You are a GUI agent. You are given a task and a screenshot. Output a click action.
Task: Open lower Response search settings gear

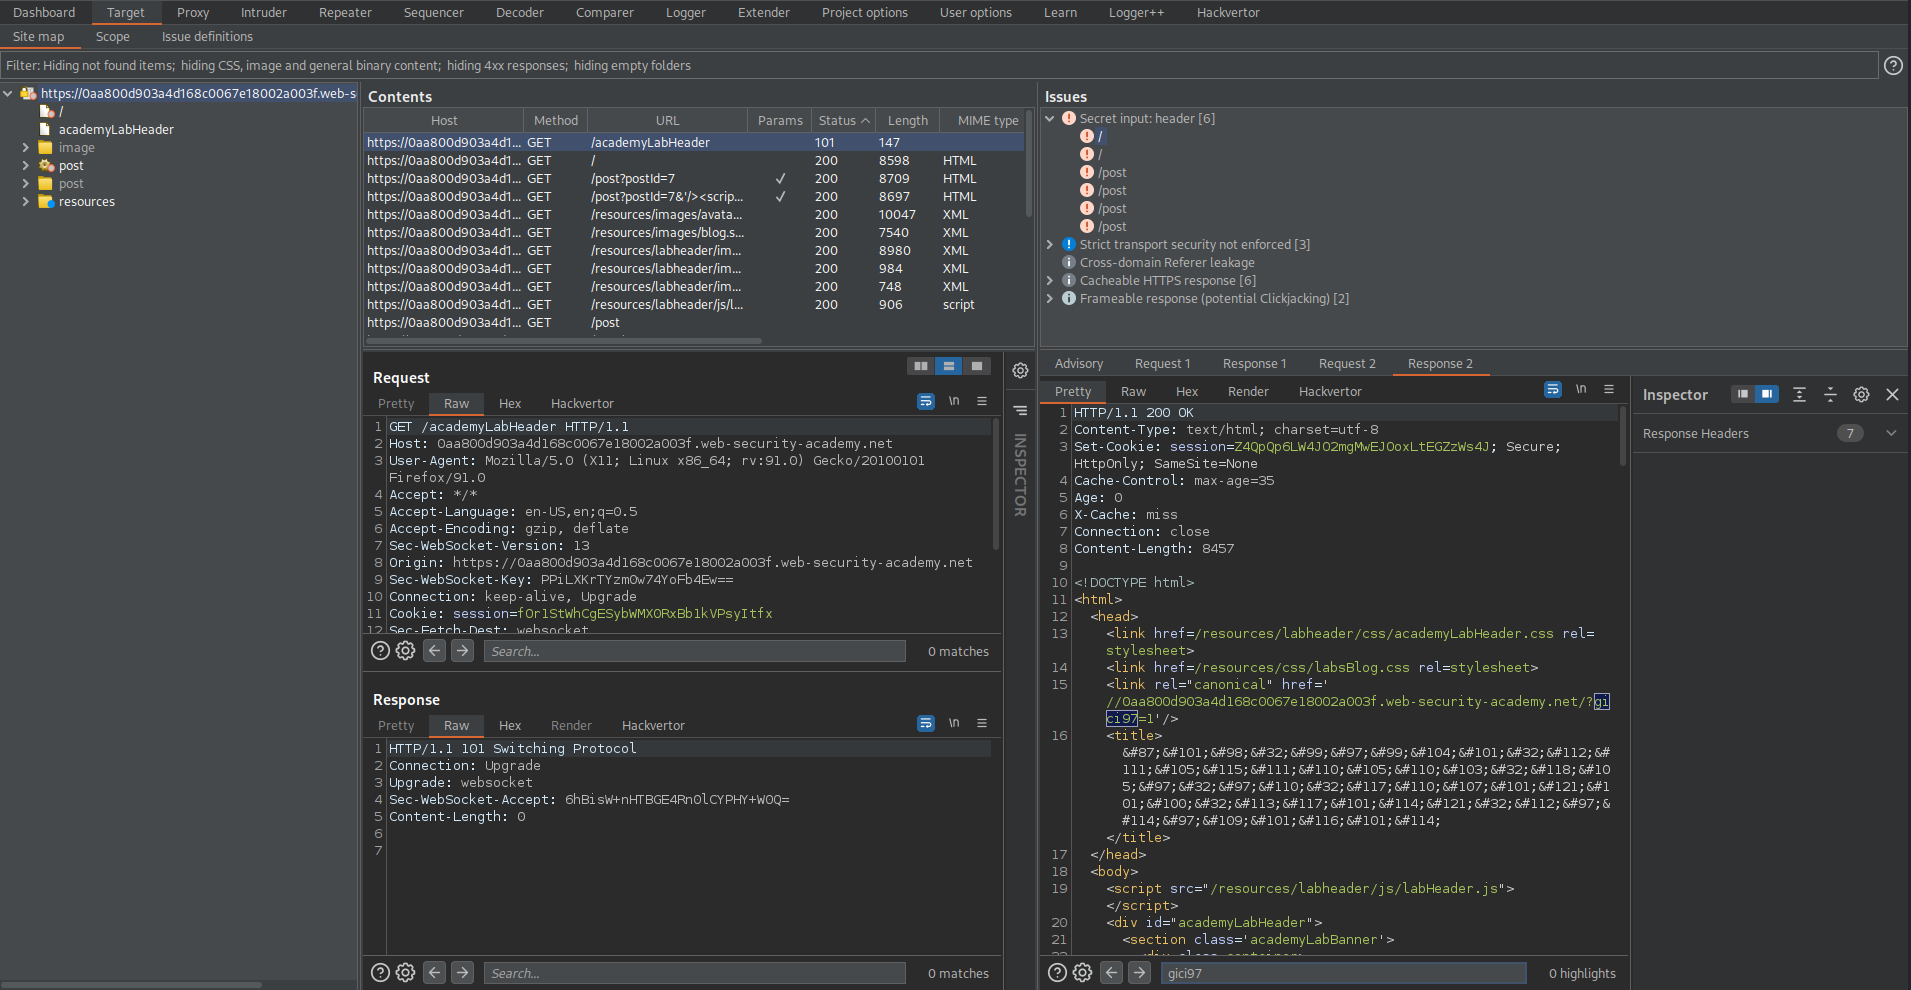[405, 973]
